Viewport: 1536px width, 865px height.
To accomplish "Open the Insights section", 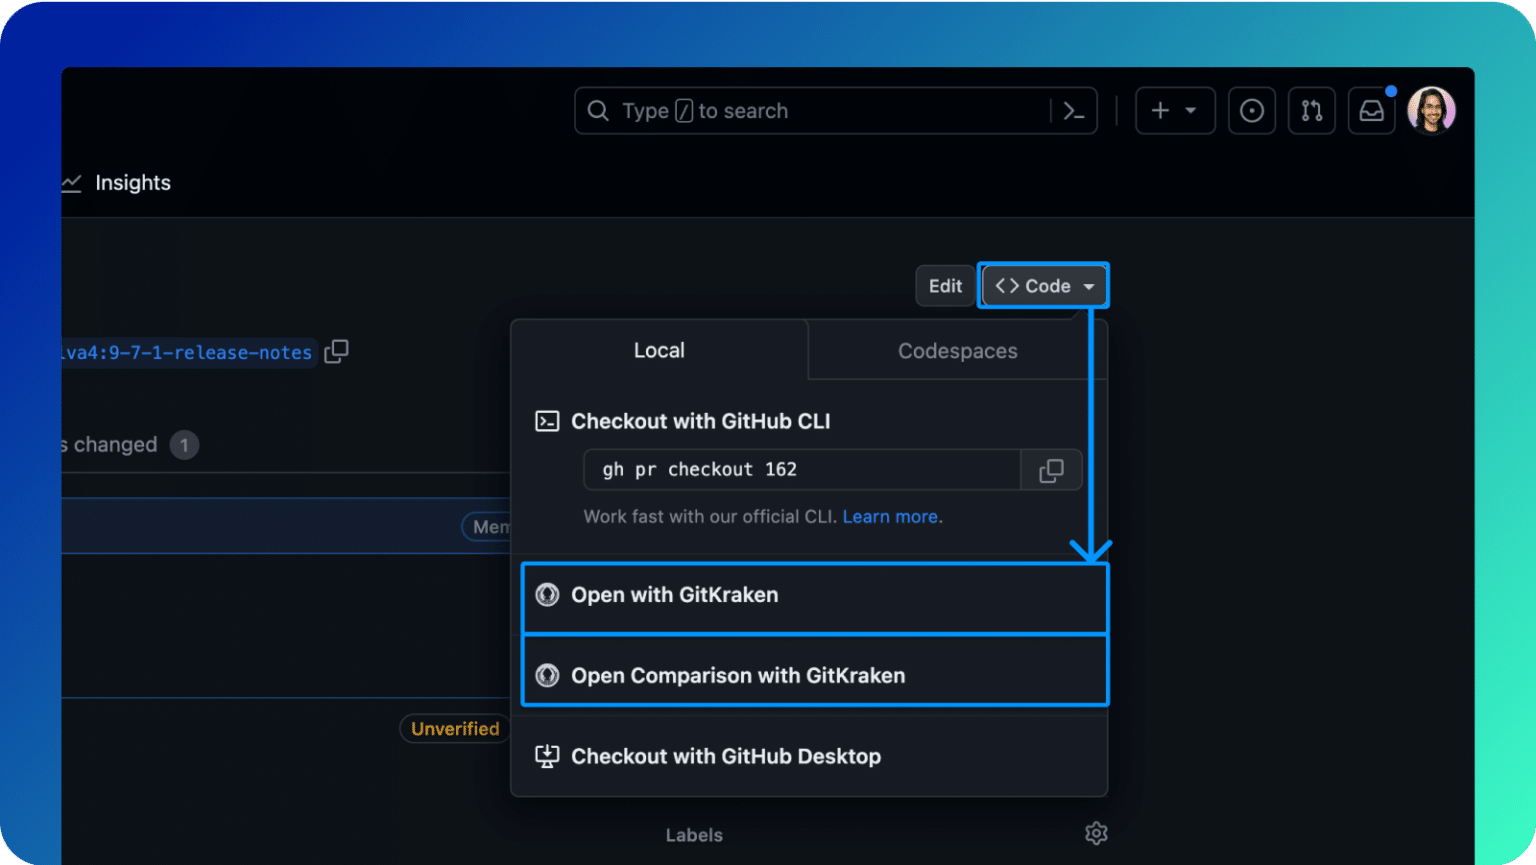I will point(133,183).
